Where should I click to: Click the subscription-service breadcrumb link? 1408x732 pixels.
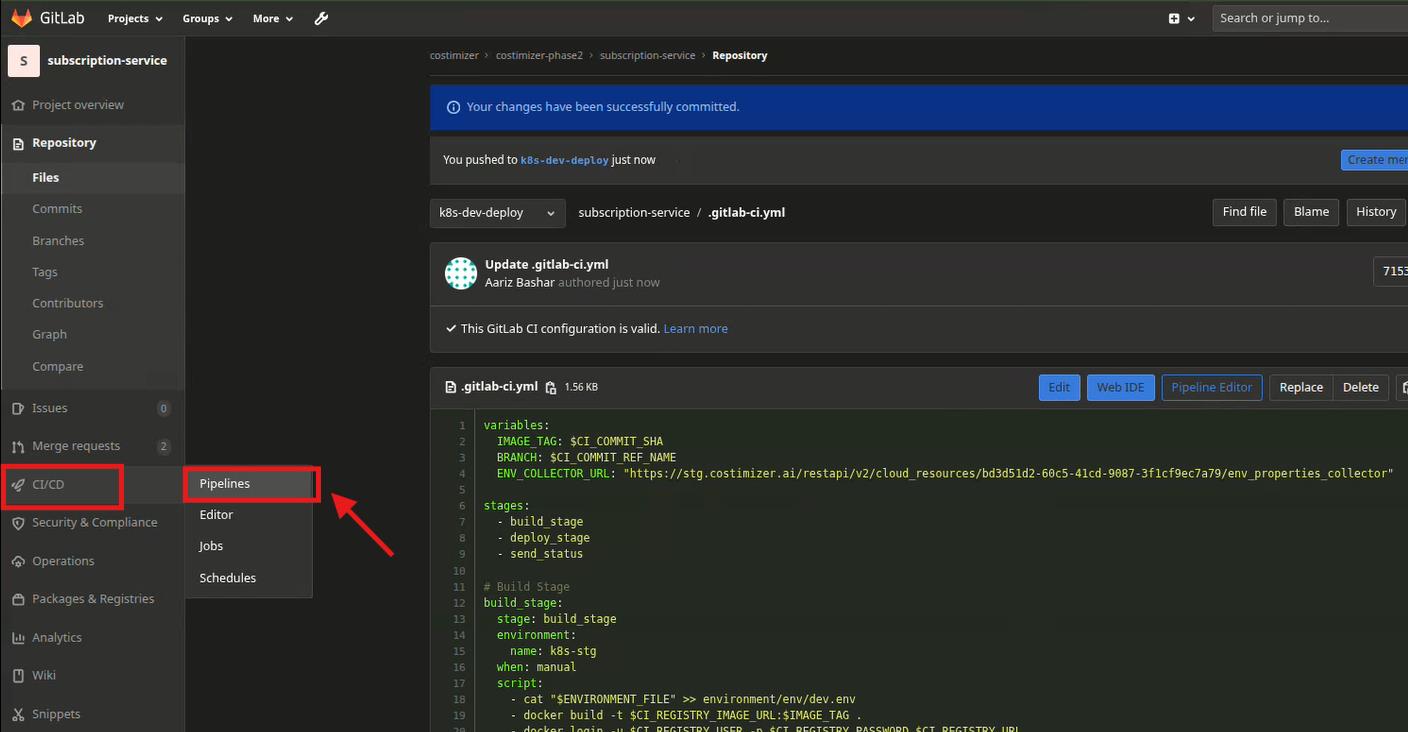tap(647, 56)
